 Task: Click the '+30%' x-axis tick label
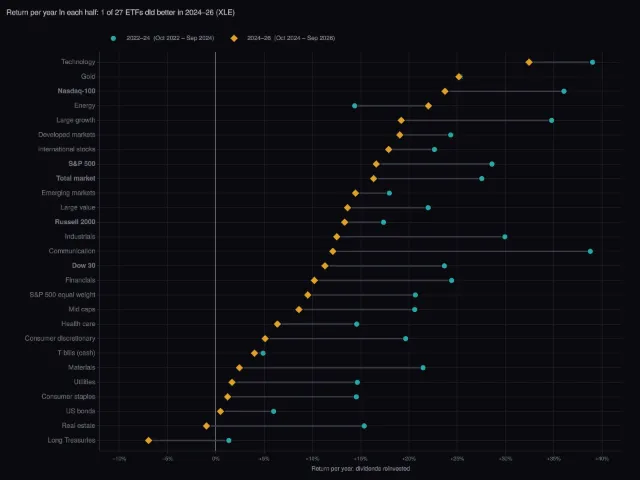(x=505, y=459)
